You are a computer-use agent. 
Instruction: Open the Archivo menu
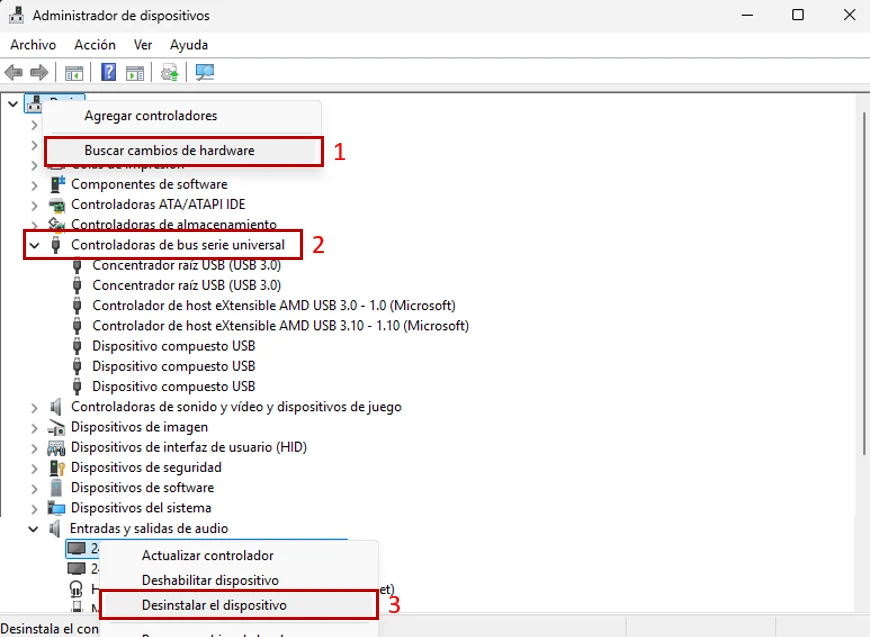[33, 45]
